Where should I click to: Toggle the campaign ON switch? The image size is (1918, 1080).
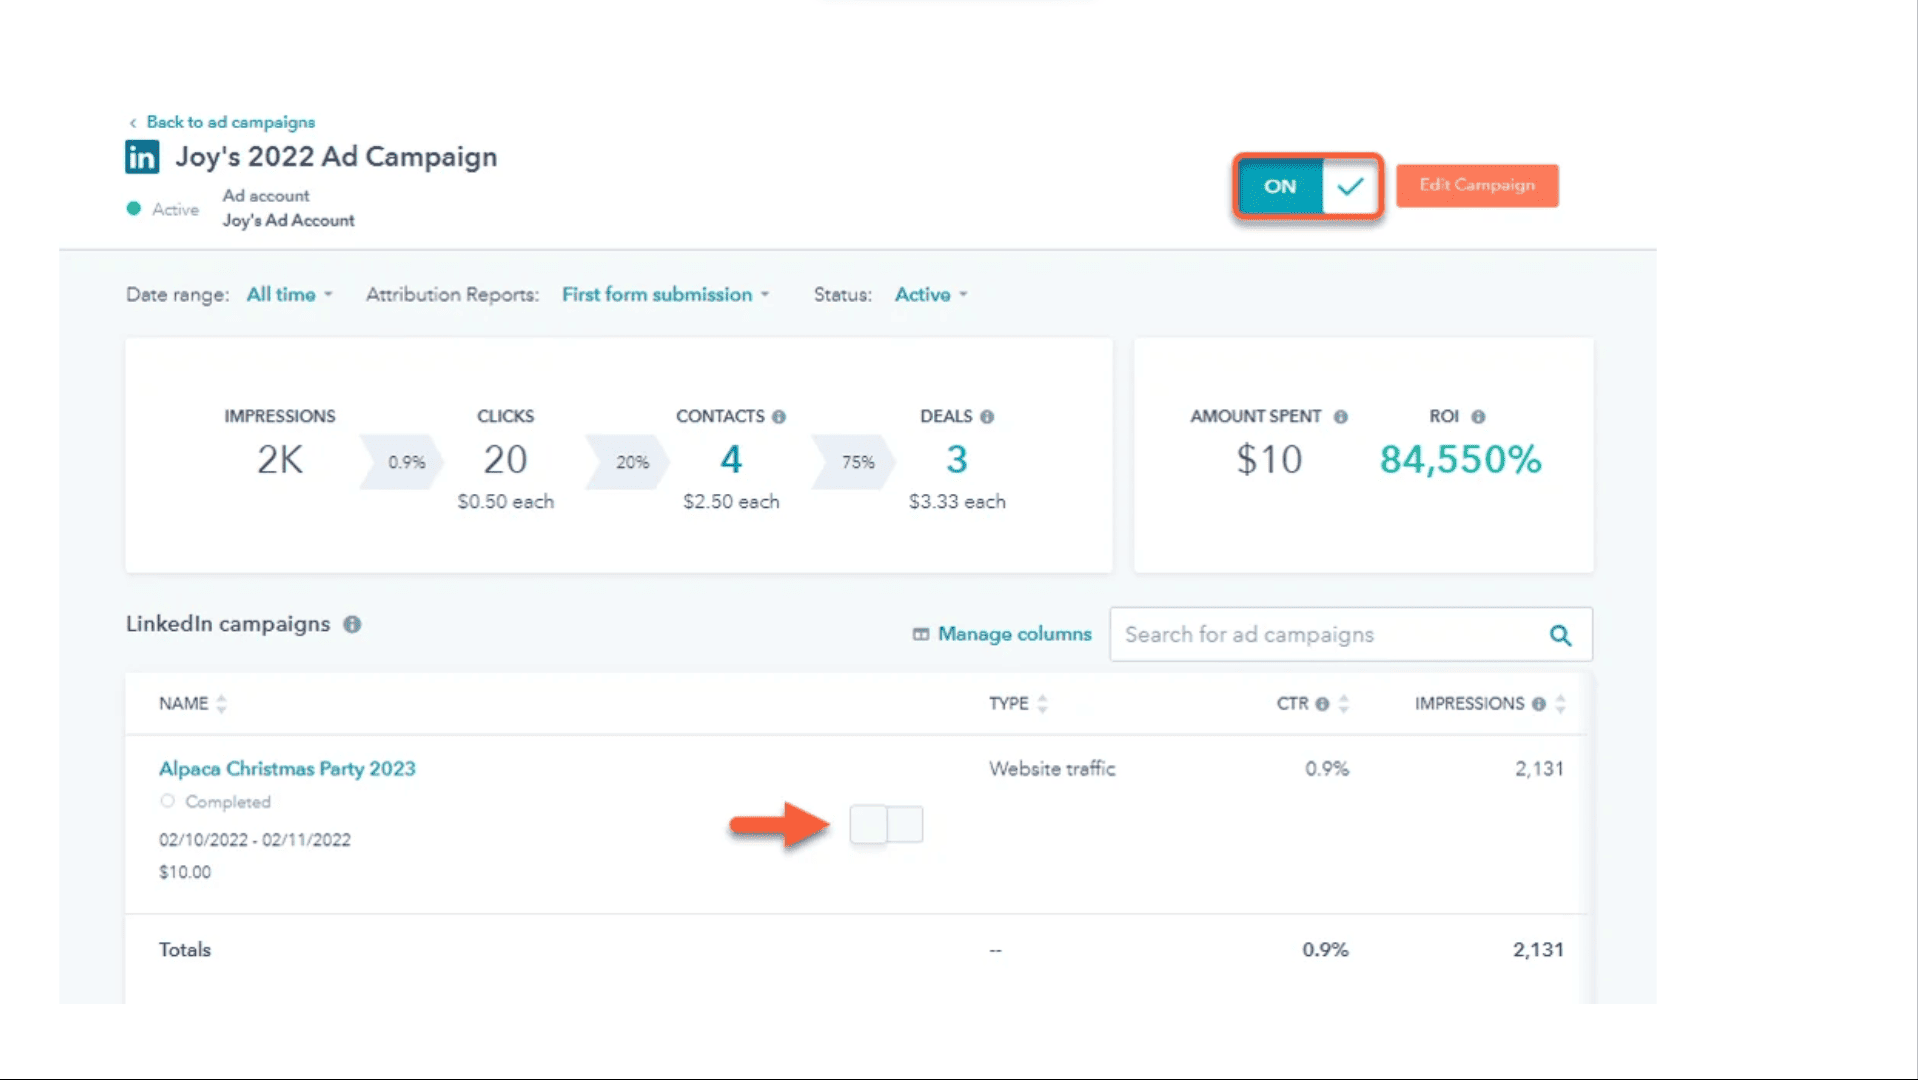1308,186
